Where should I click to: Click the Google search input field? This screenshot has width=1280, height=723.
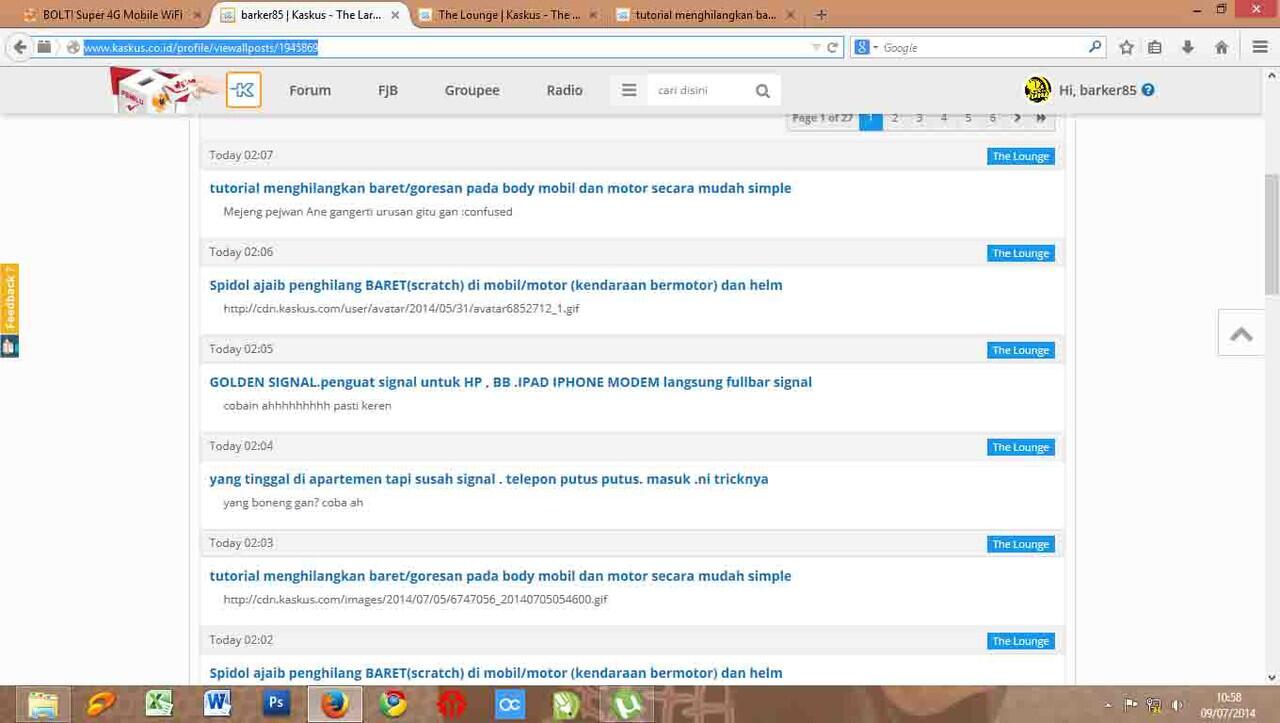tap(983, 47)
